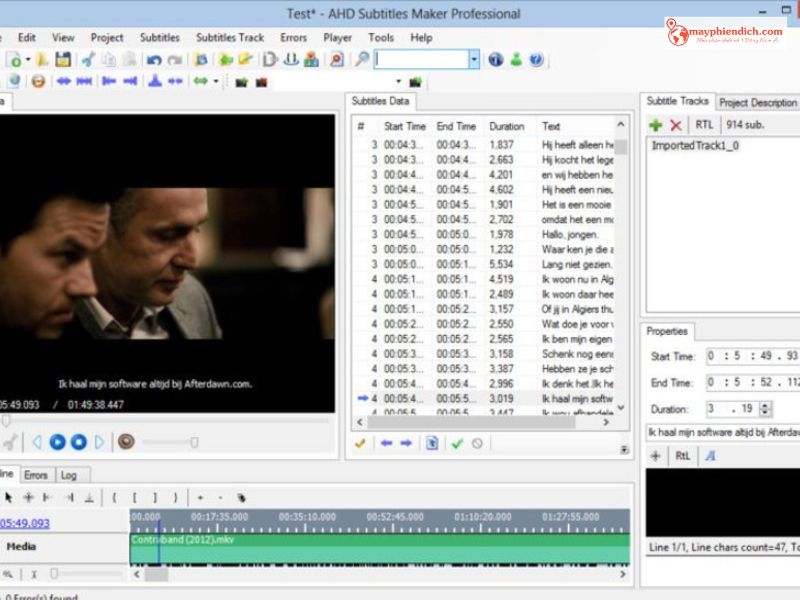Click the Undo icon in the toolbar
Image resolution: width=800 pixels, height=600 pixels.
[155, 60]
